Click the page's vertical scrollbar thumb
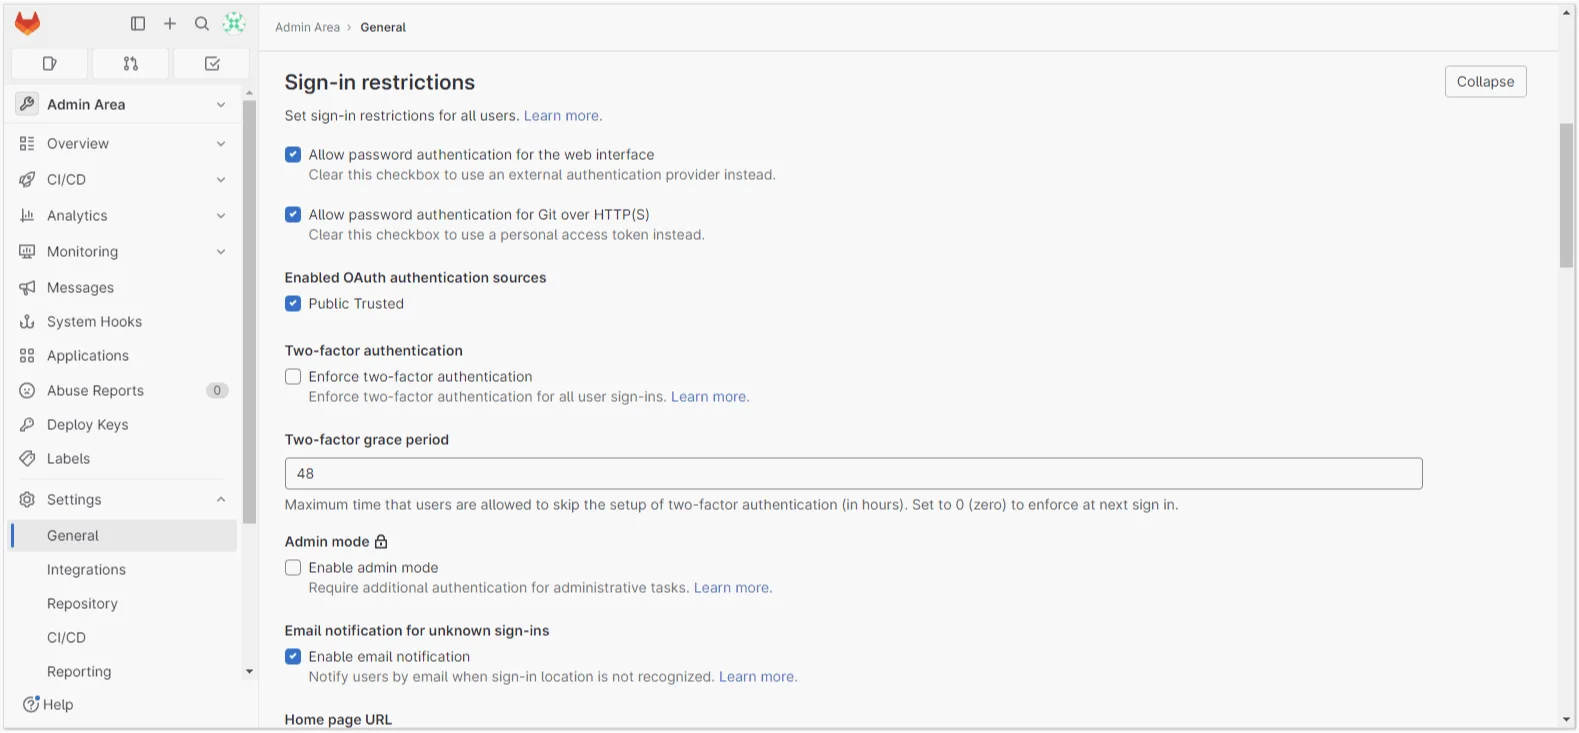Screen dimensions: 1579x733 (x=1566, y=195)
